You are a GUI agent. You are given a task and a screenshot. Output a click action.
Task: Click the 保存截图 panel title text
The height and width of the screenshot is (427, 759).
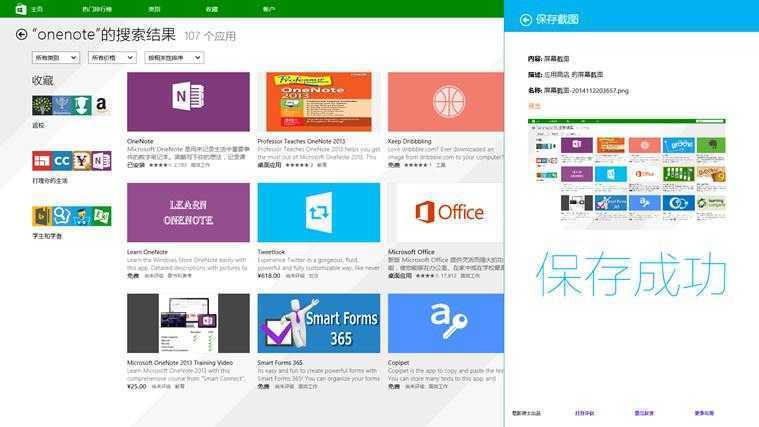tap(557, 19)
